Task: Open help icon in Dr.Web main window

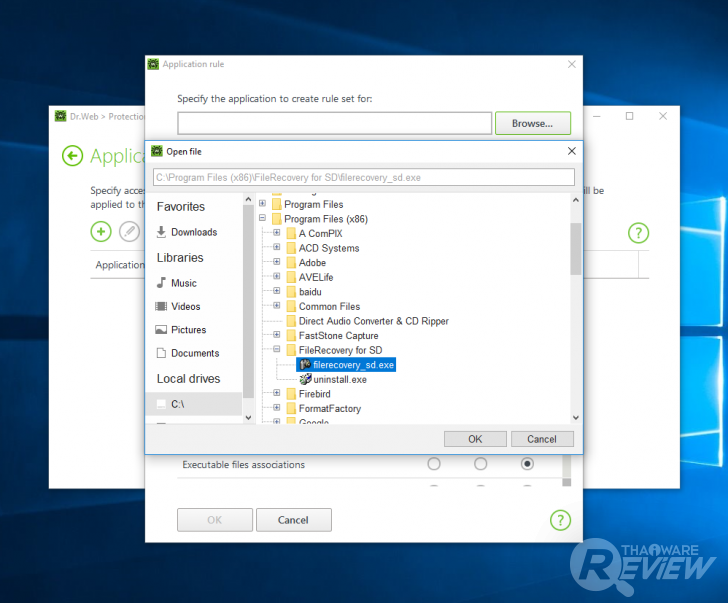Action: coord(638,233)
